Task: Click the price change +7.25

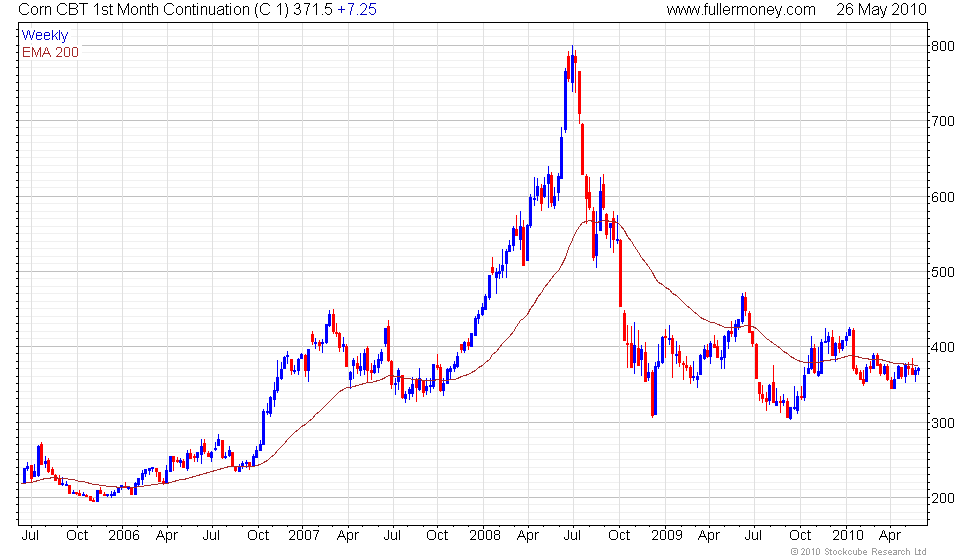Action: 357,10
